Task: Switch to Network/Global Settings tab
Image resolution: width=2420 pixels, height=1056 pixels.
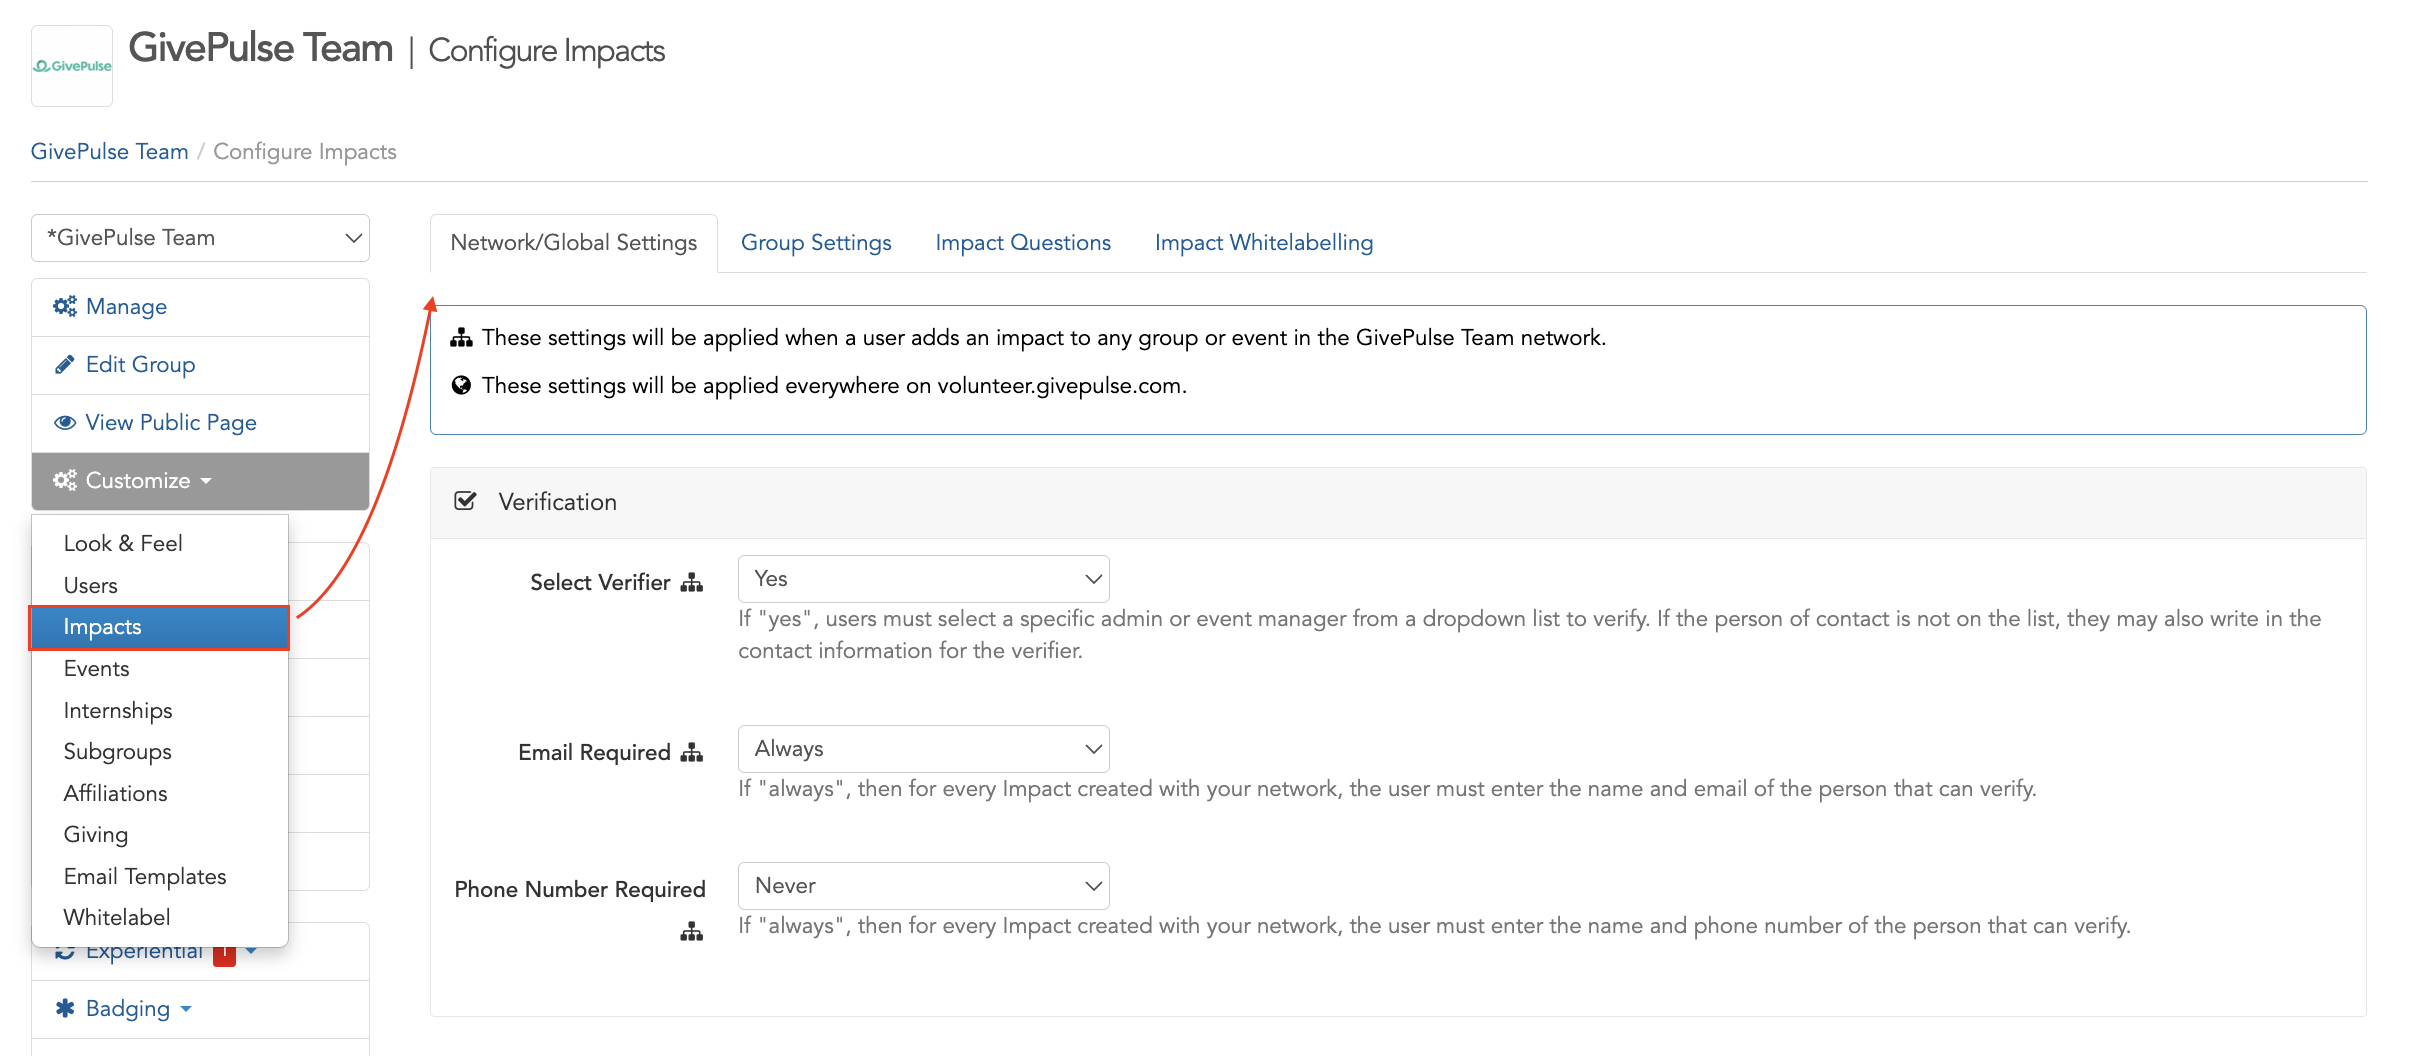Action: (x=574, y=243)
